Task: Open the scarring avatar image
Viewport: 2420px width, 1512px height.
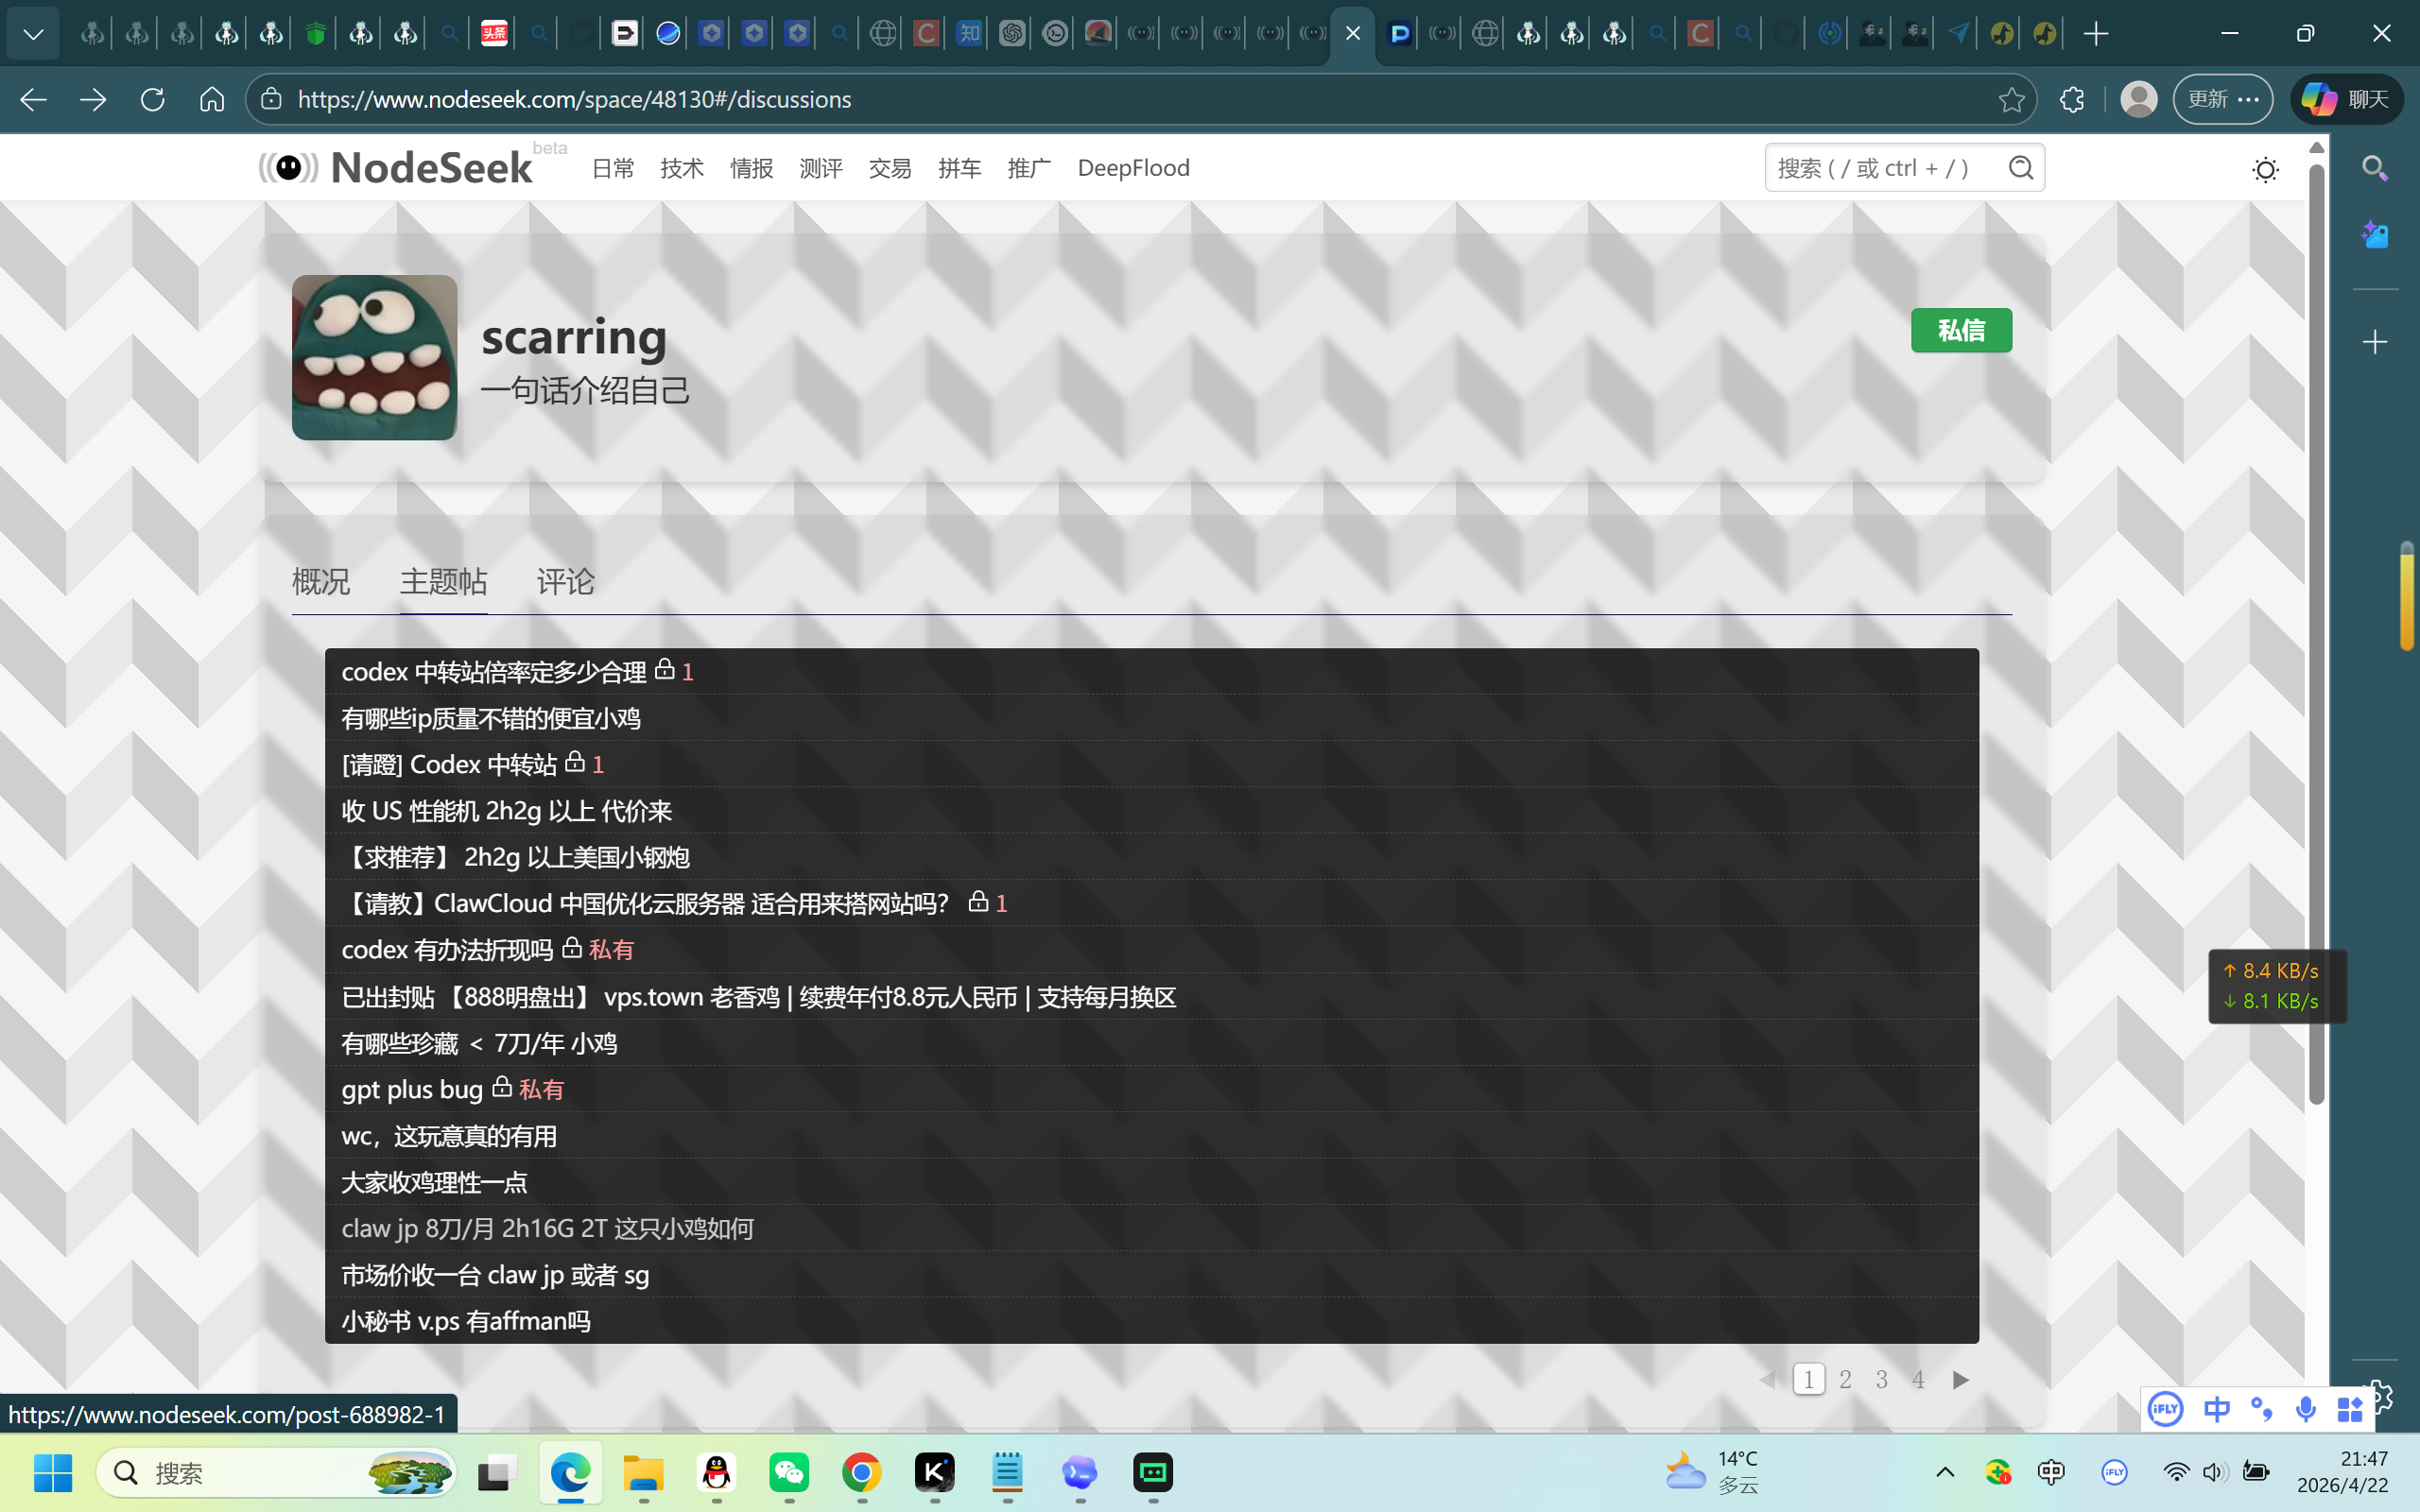Action: pos(374,357)
